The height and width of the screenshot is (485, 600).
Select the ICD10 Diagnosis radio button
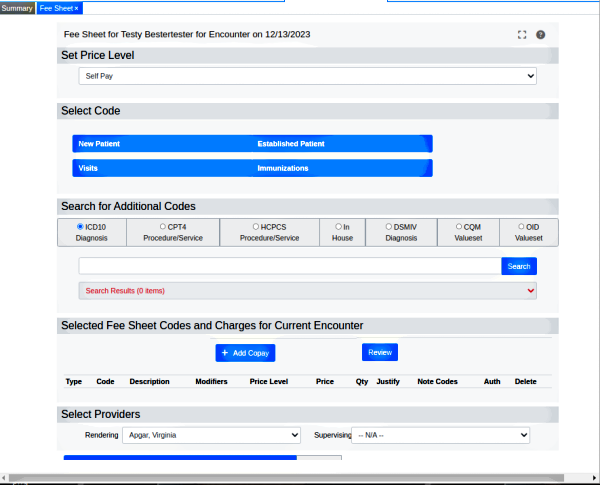80,227
